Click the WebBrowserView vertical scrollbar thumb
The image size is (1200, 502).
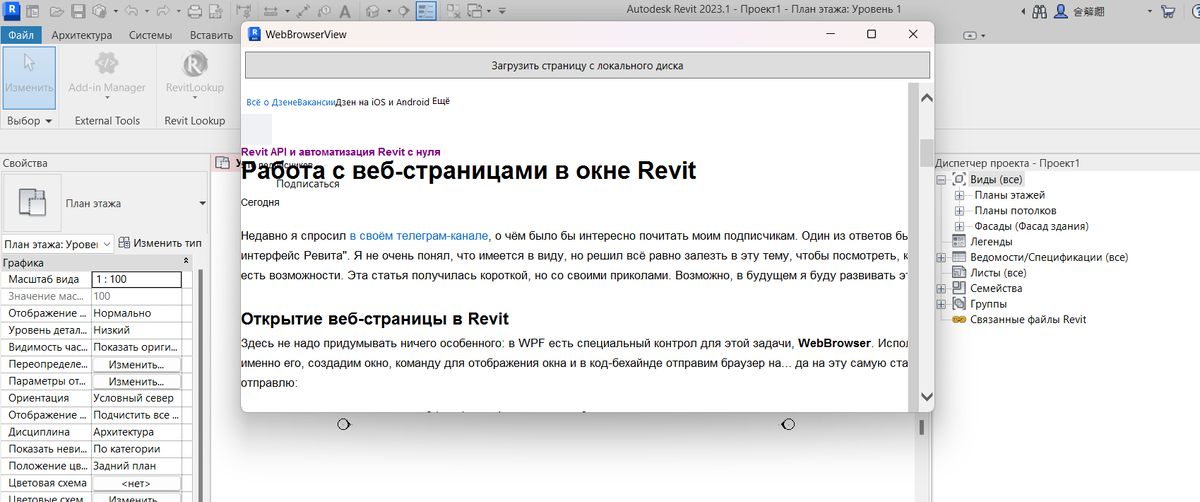pos(926,153)
